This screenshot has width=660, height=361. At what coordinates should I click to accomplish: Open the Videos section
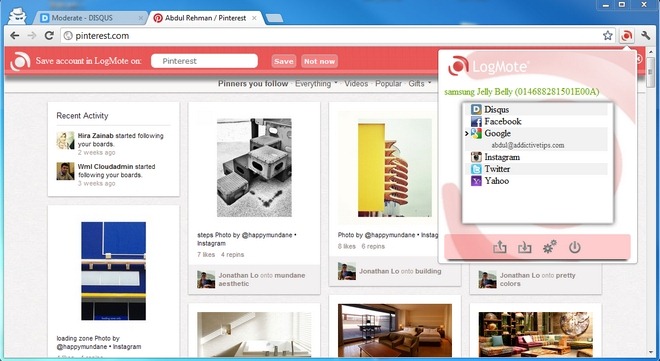356,84
